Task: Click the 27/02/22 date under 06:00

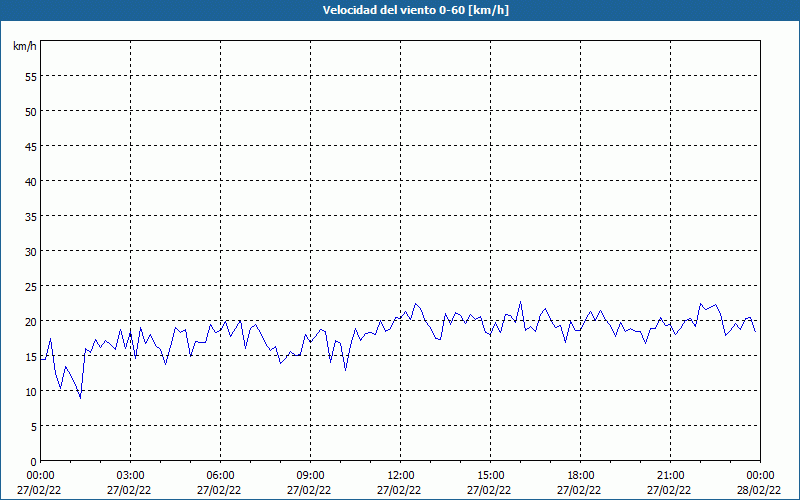Action: tap(219, 490)
